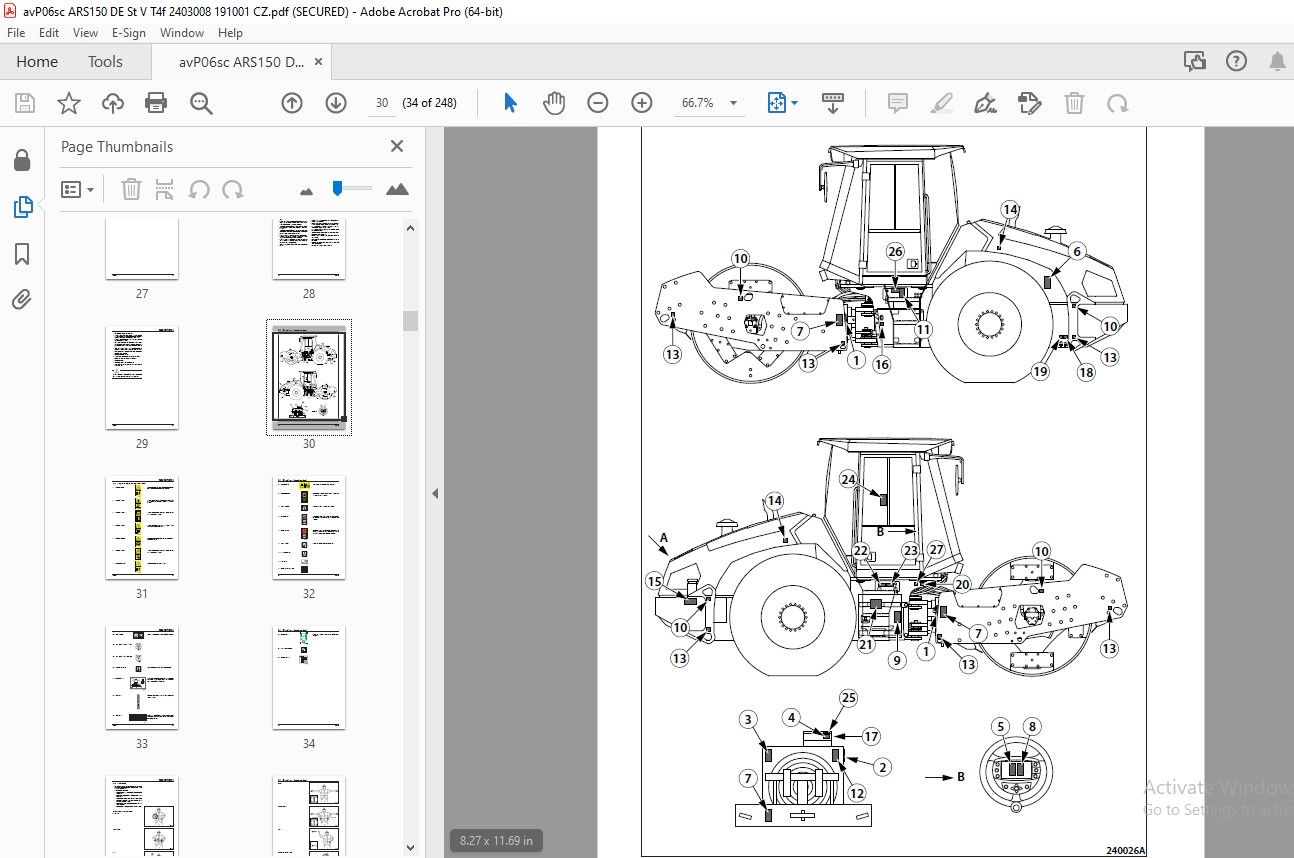Select the highlight text pen tool
This screenshot has height=858, width=1294.
(x=941, y=103)
